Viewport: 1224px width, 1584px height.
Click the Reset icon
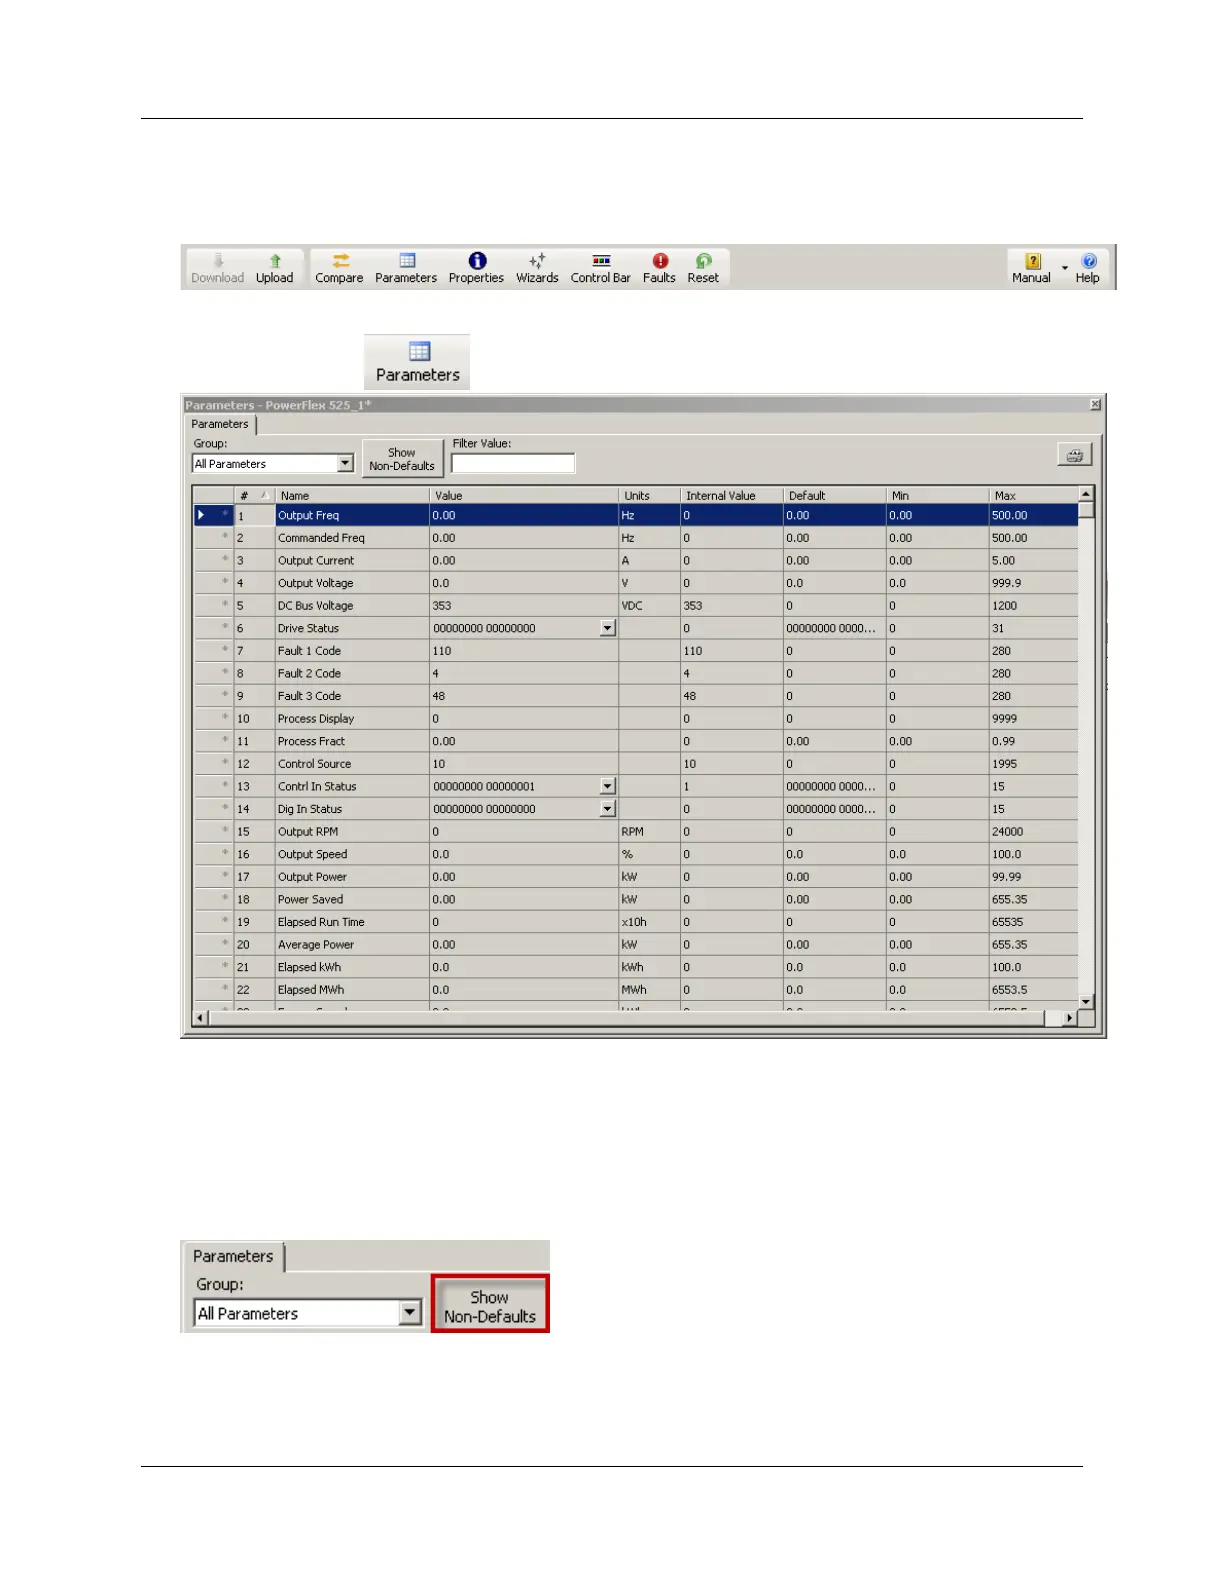[x=703, y=269]
